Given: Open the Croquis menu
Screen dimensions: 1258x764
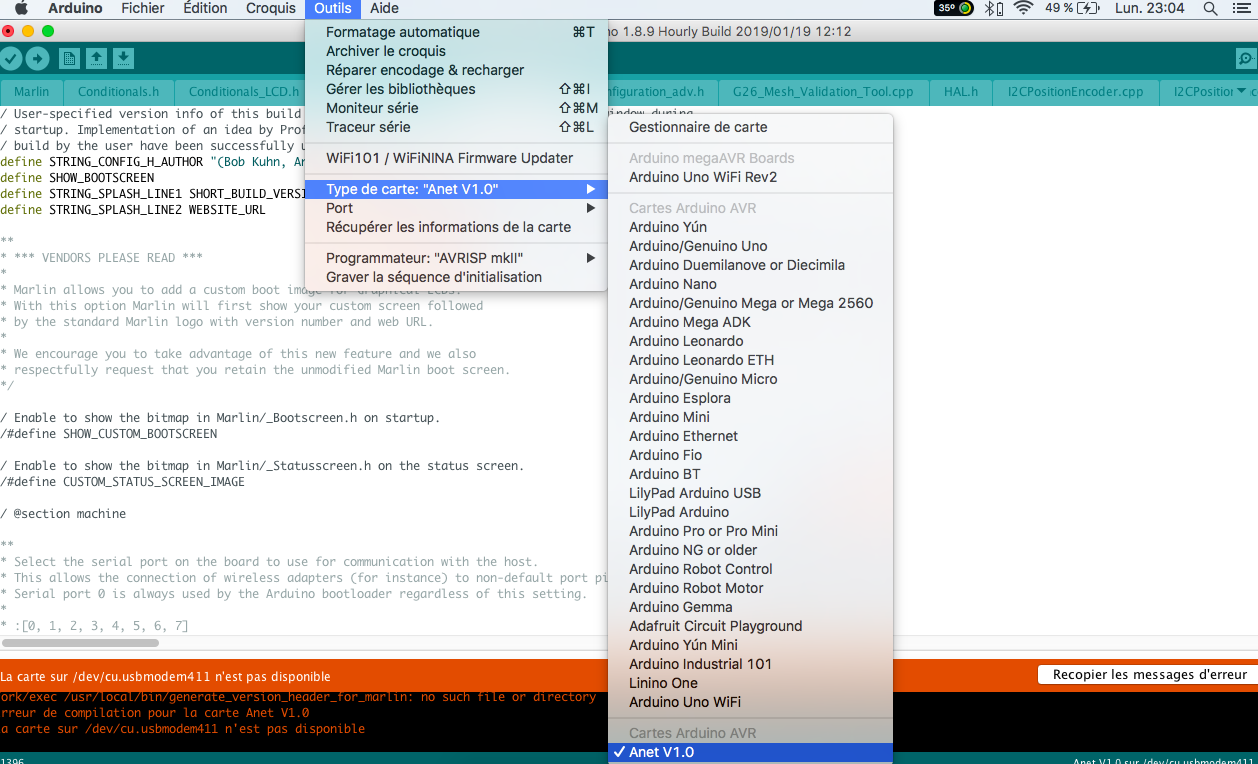Looking at the screenshot, I should point(271,8).
